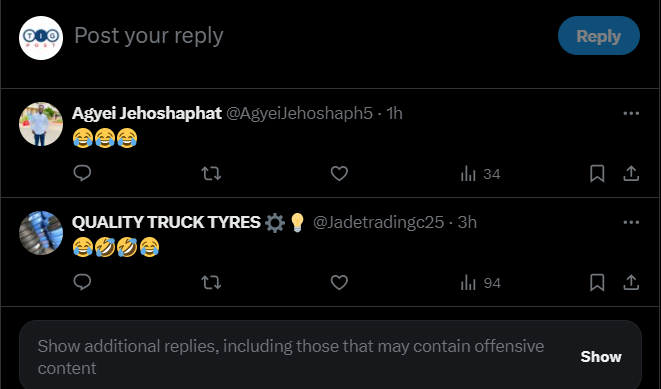
Task: Repost Agyei Jehoshaphat's reply
Action: coord(211,173)
